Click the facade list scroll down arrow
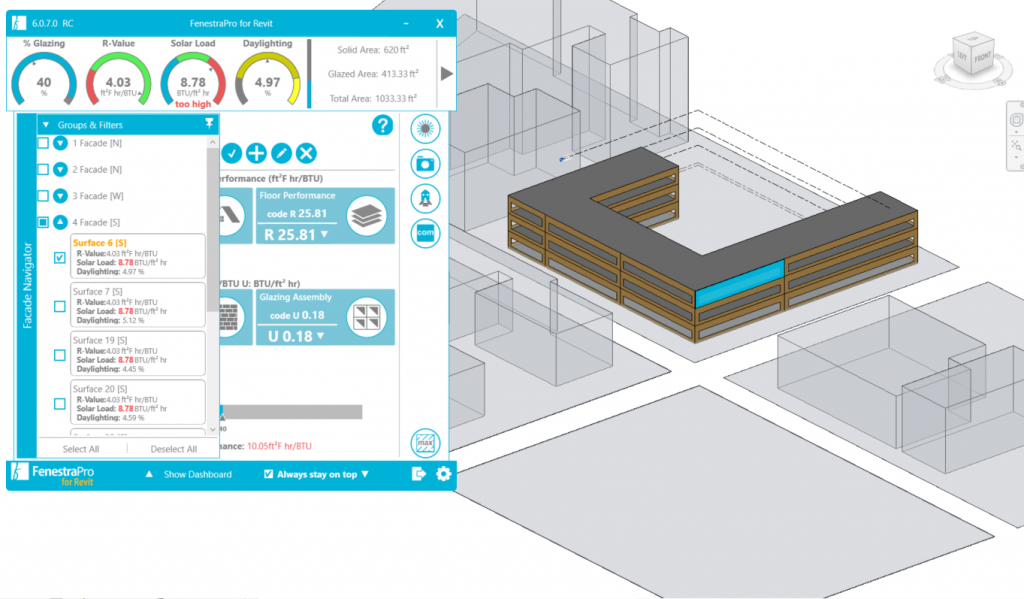Image resolution: width=1024 pixels, height=599 pixels. point(212,429)
